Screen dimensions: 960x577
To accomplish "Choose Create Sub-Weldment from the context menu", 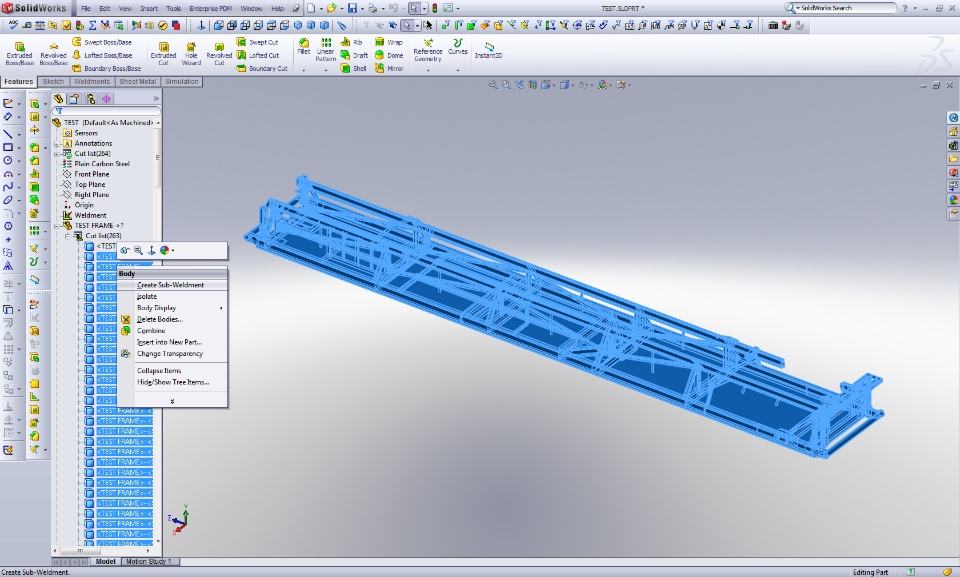I will (x=172, y=285).
